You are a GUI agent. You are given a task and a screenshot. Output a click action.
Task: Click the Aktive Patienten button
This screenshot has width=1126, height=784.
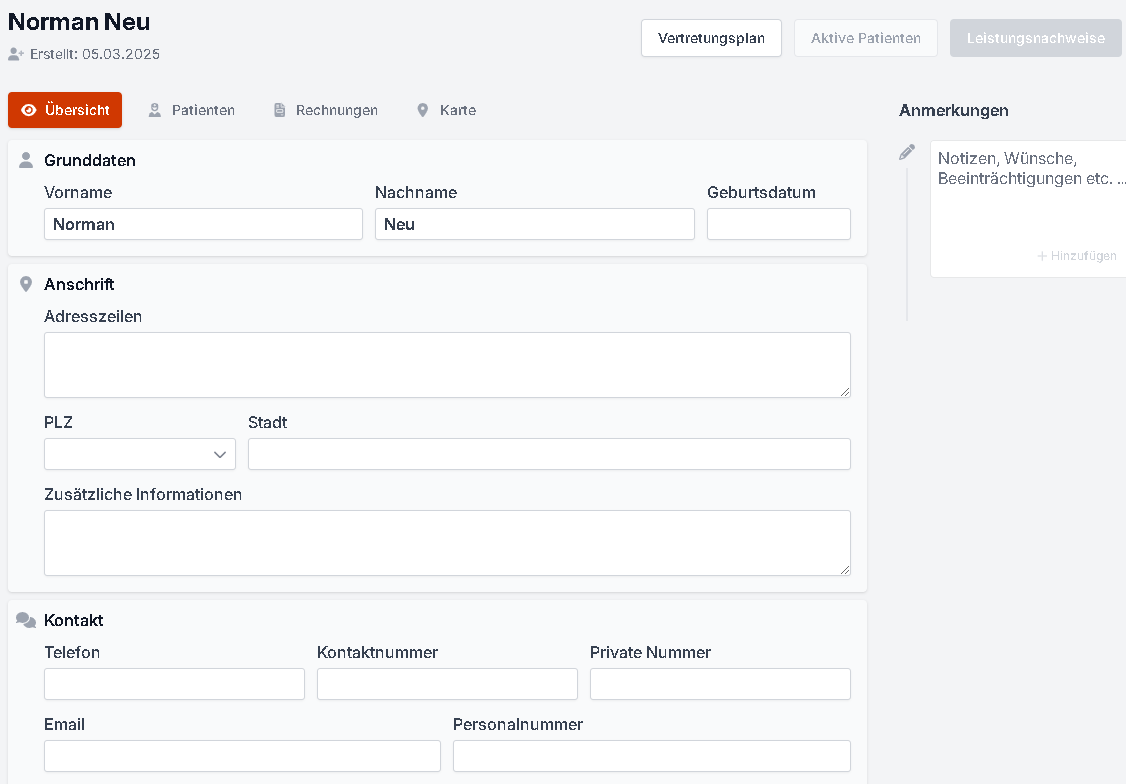point(865,38)
